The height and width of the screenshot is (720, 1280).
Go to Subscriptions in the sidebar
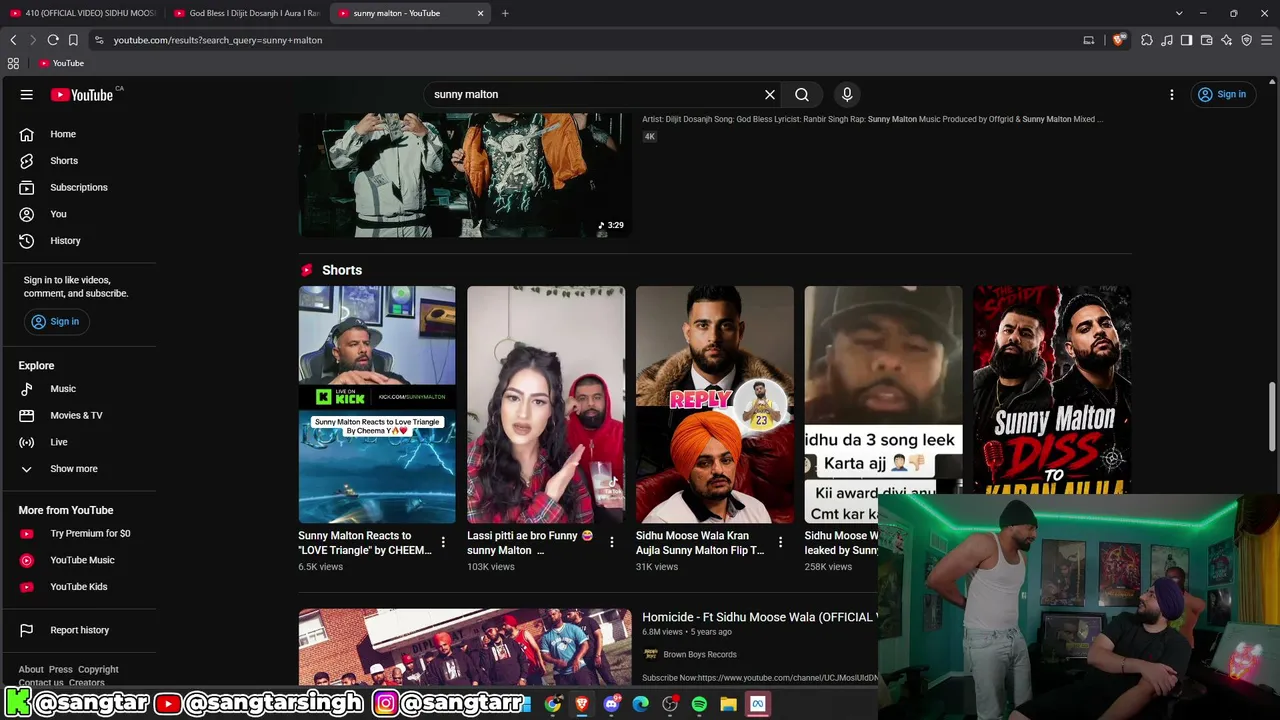(x=78, y=188)
